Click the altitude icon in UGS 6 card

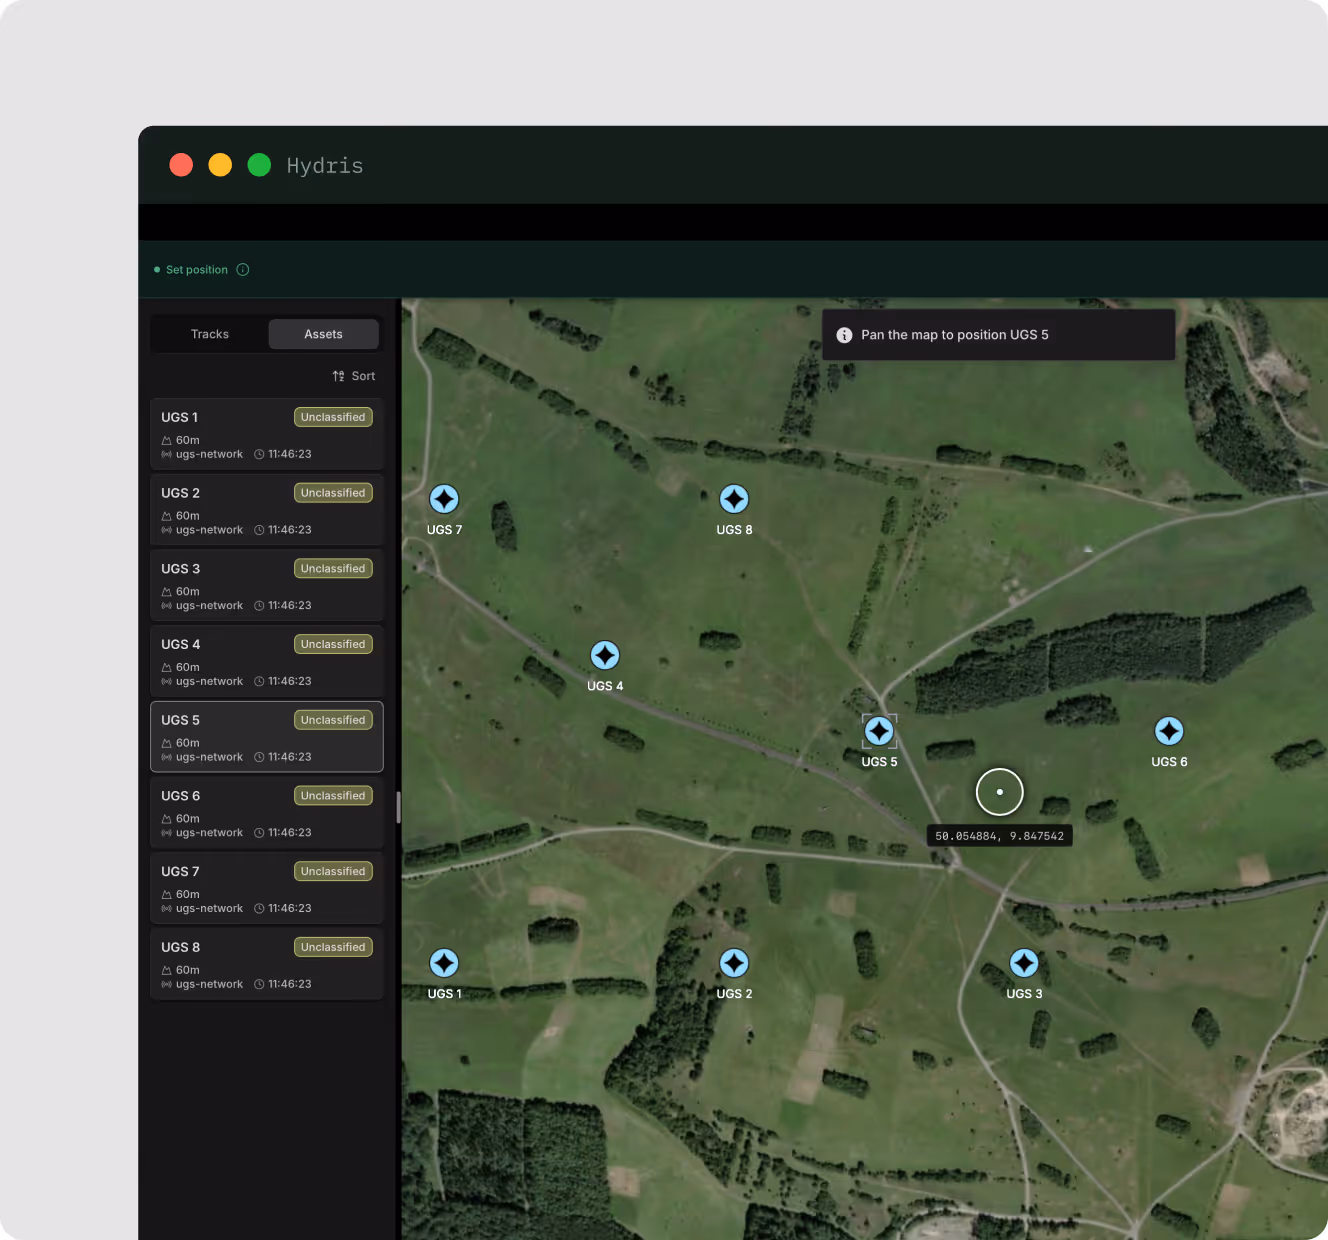[x=166, y=819]
